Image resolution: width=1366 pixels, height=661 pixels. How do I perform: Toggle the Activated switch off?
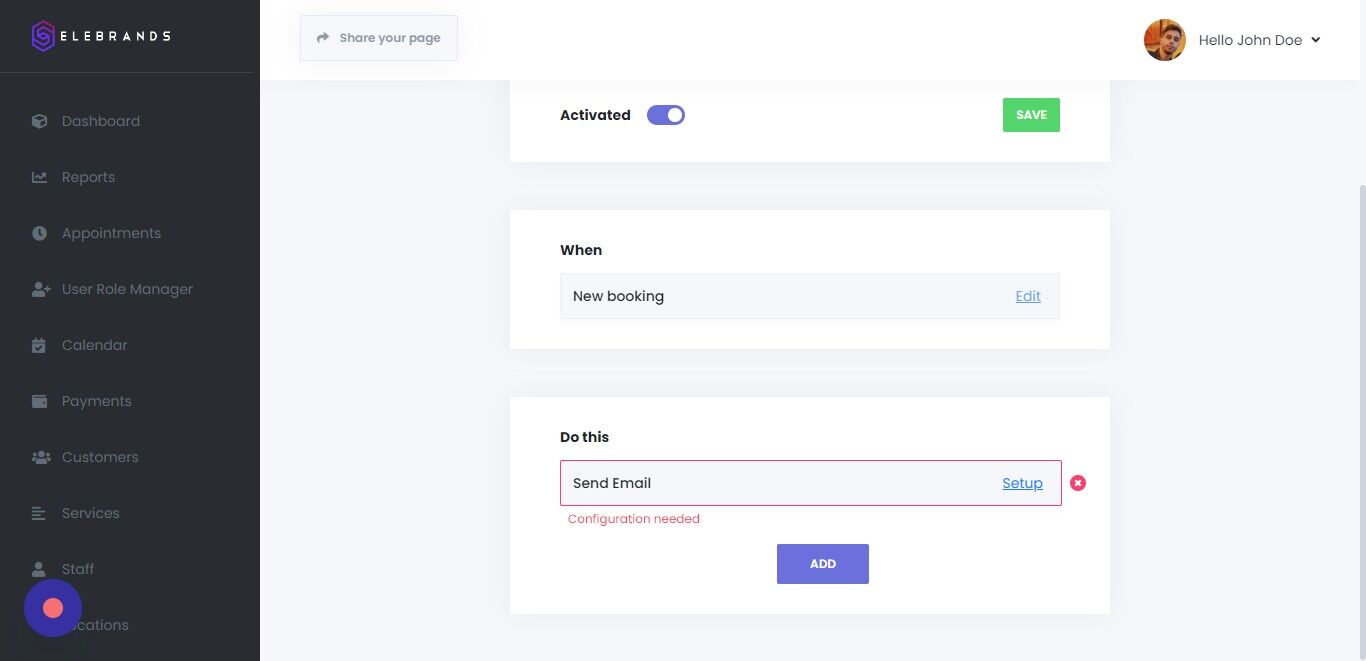coord(666,115)
